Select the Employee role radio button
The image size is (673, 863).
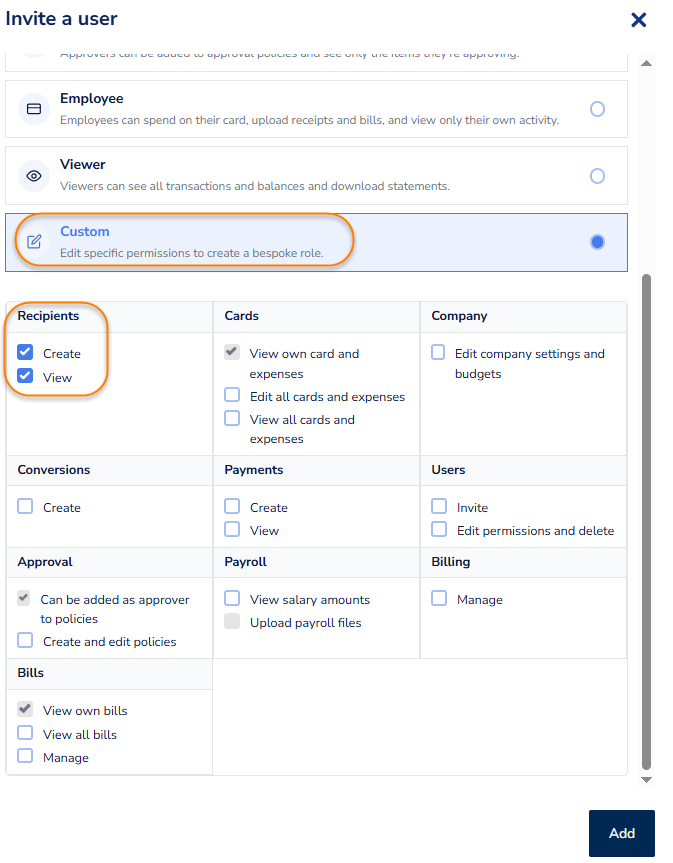coord(597,109)
